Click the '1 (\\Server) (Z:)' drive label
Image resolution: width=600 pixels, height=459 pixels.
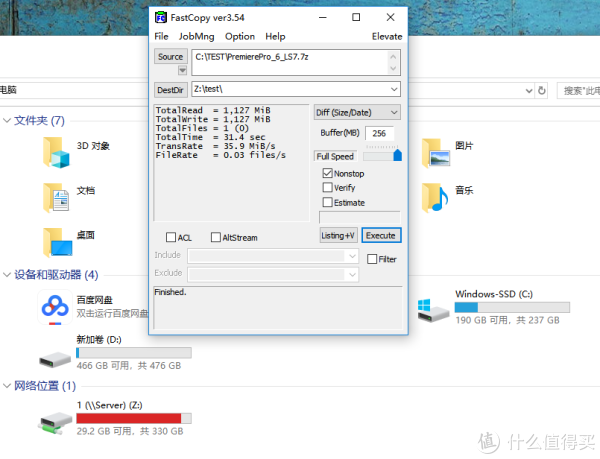click(109, 405)
